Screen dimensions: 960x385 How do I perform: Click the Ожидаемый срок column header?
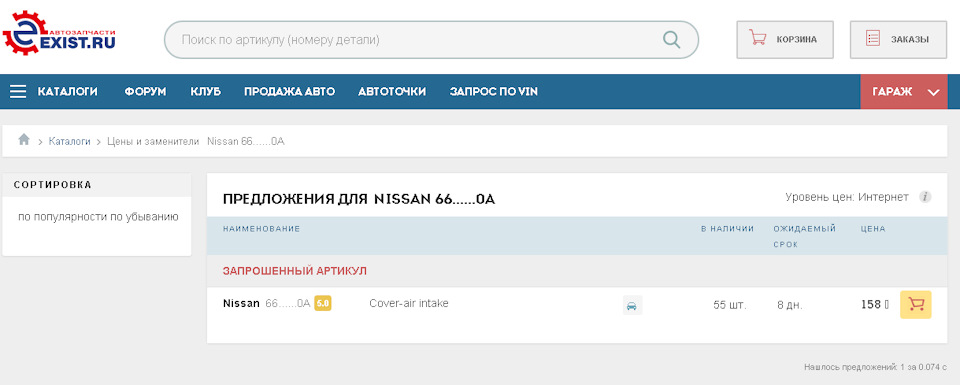tap(804, 236)
